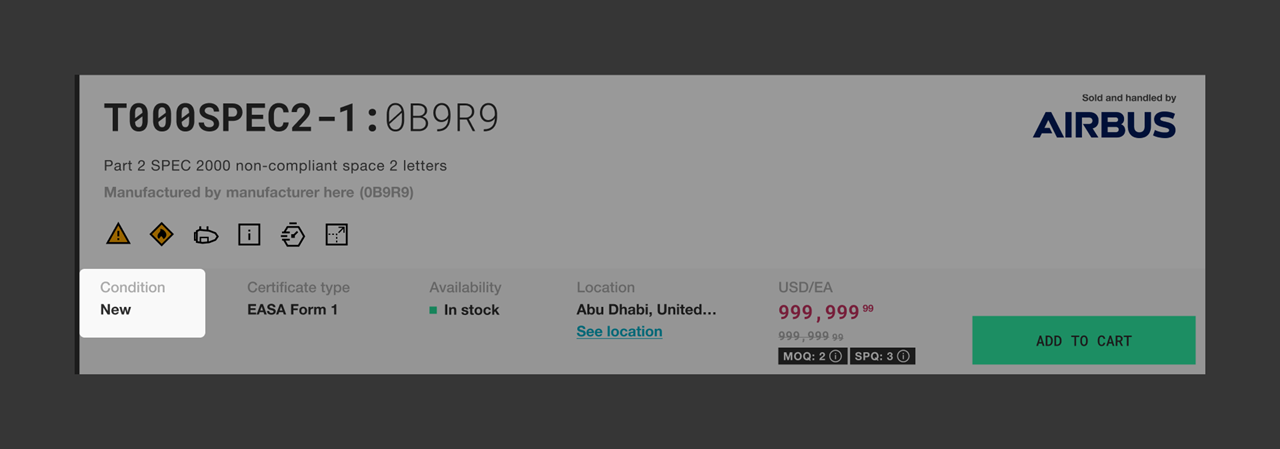
Task: Click the EASA Form 1 certificate type
Action: pyautogui.click(x=292, y=310)
